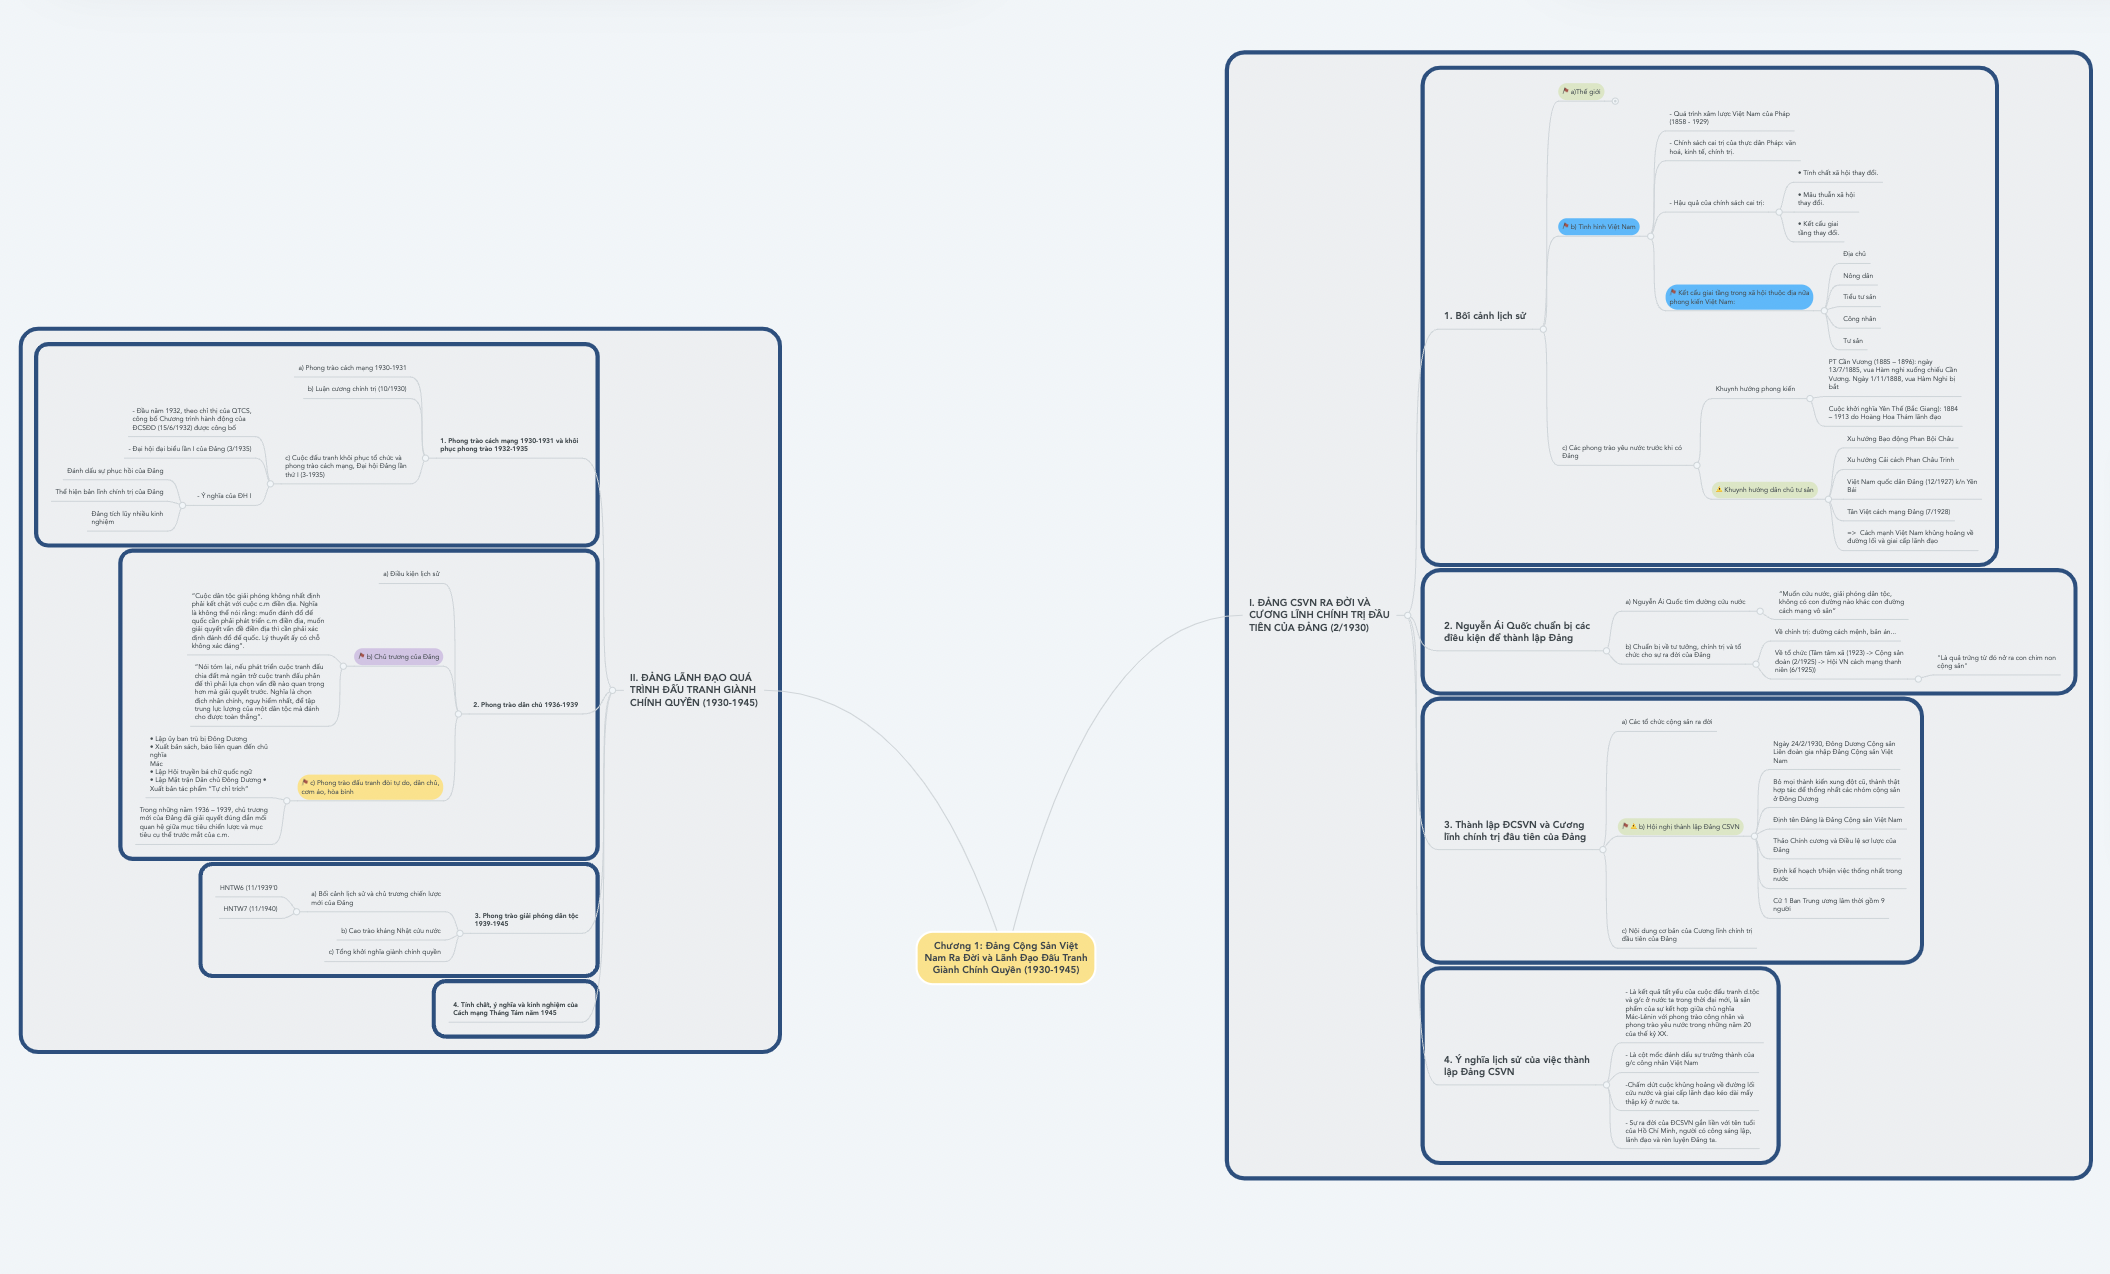
Task: Select the blue 'Kết cấu giai tầng trong xã hội' node
Action: click(1739, 297)
